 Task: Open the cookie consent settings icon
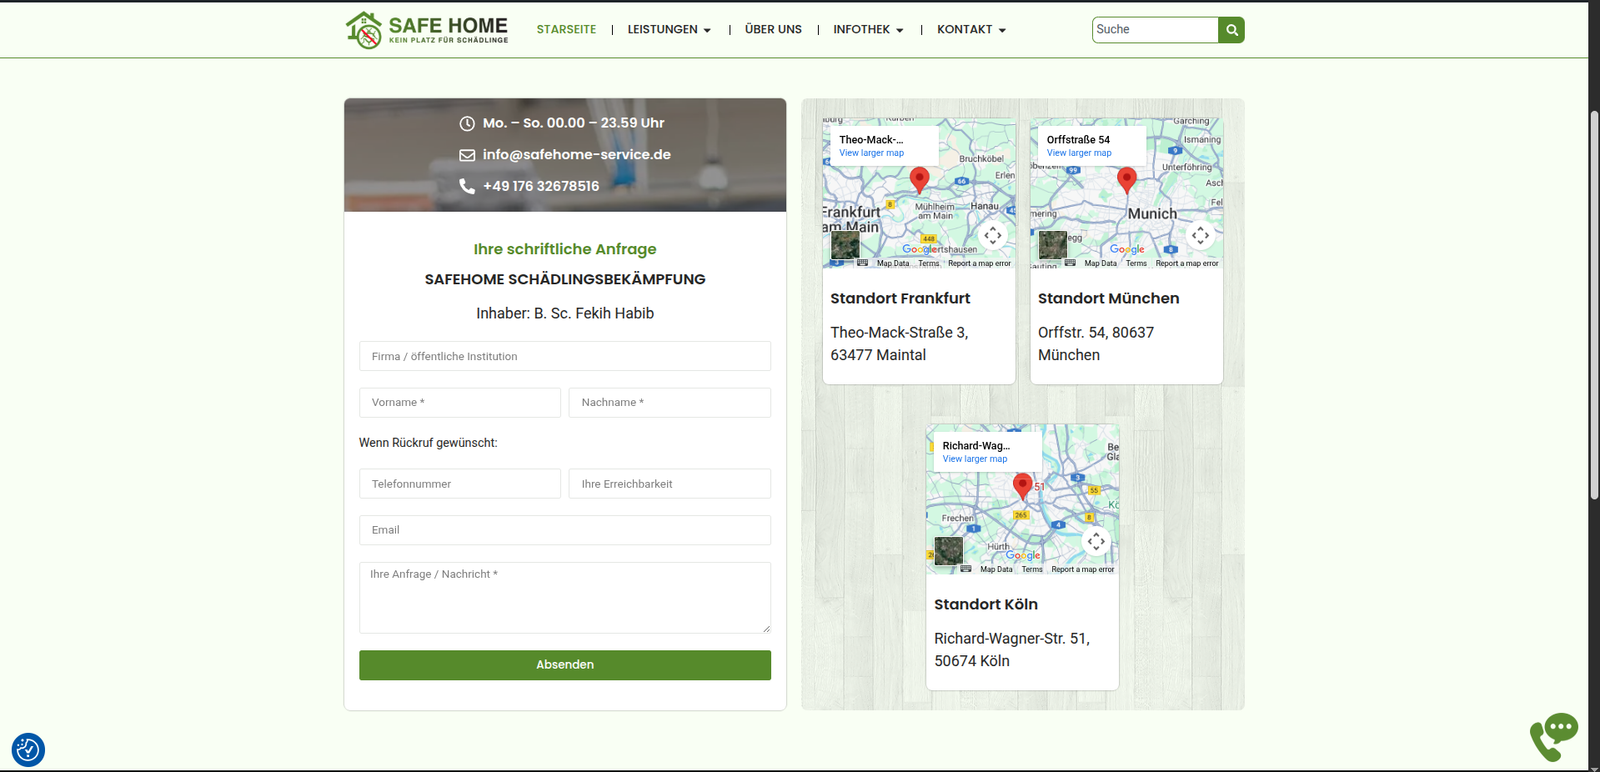[x=28, y=749]
